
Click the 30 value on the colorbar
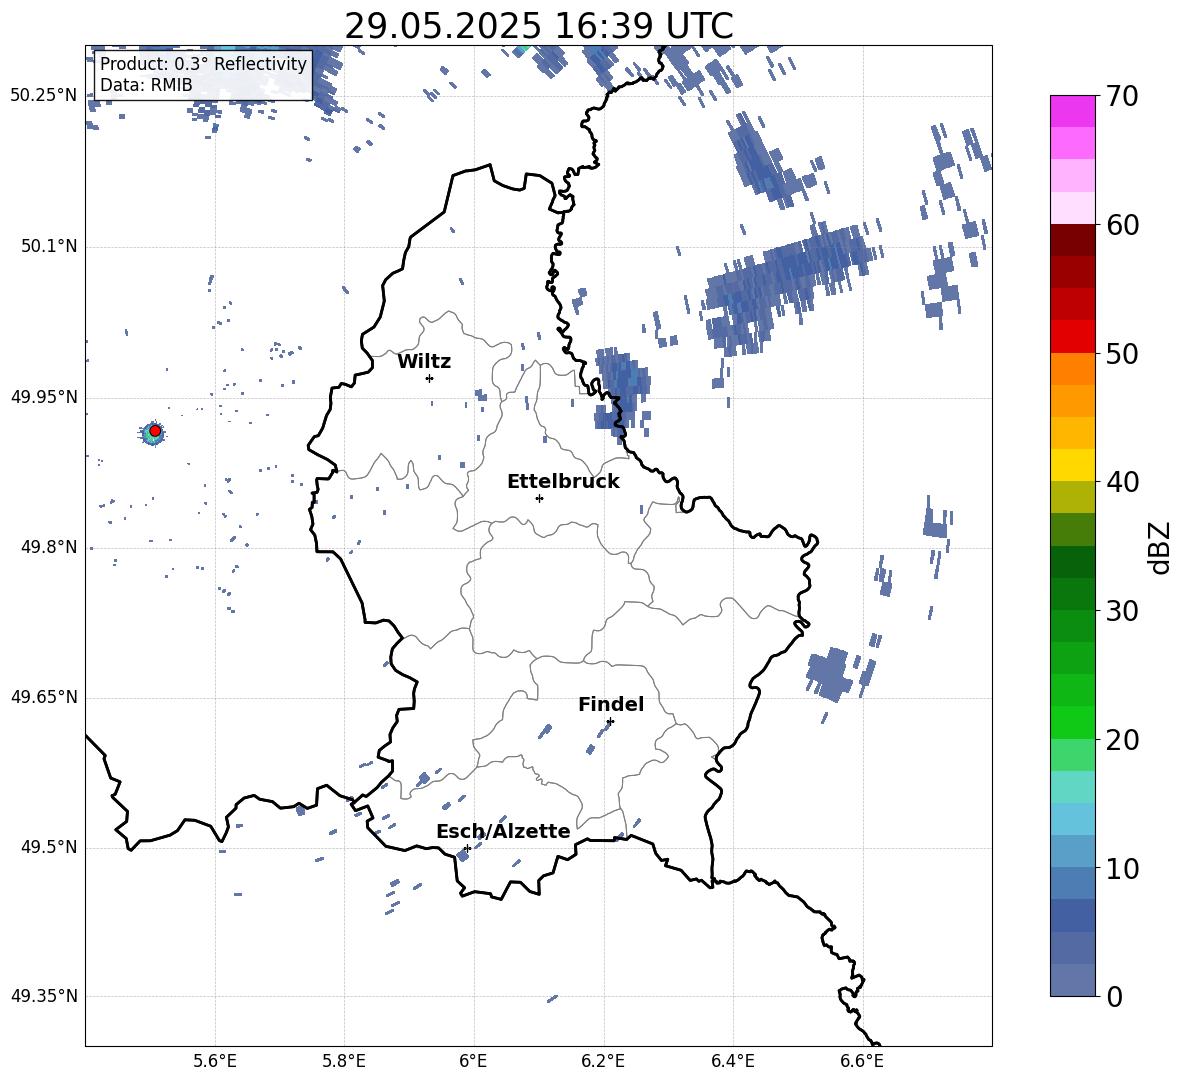[x=1122, y=611]
